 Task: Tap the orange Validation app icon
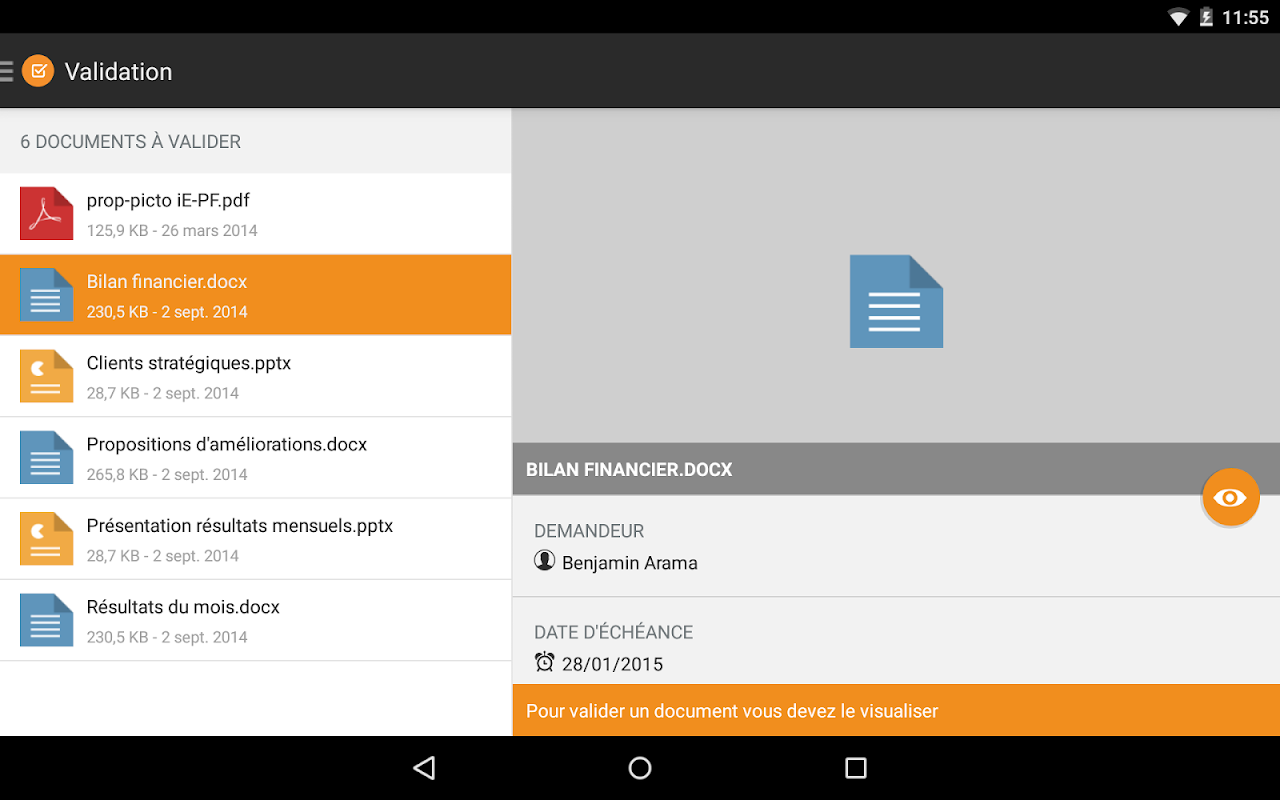tap(38, 71)
